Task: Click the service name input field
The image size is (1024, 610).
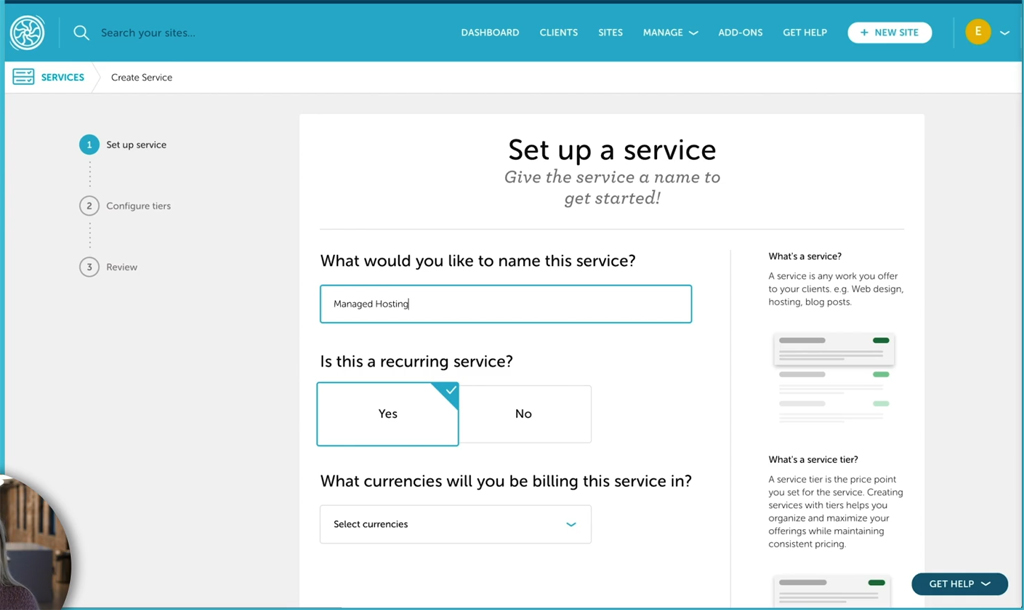Action: click(505, 304)
